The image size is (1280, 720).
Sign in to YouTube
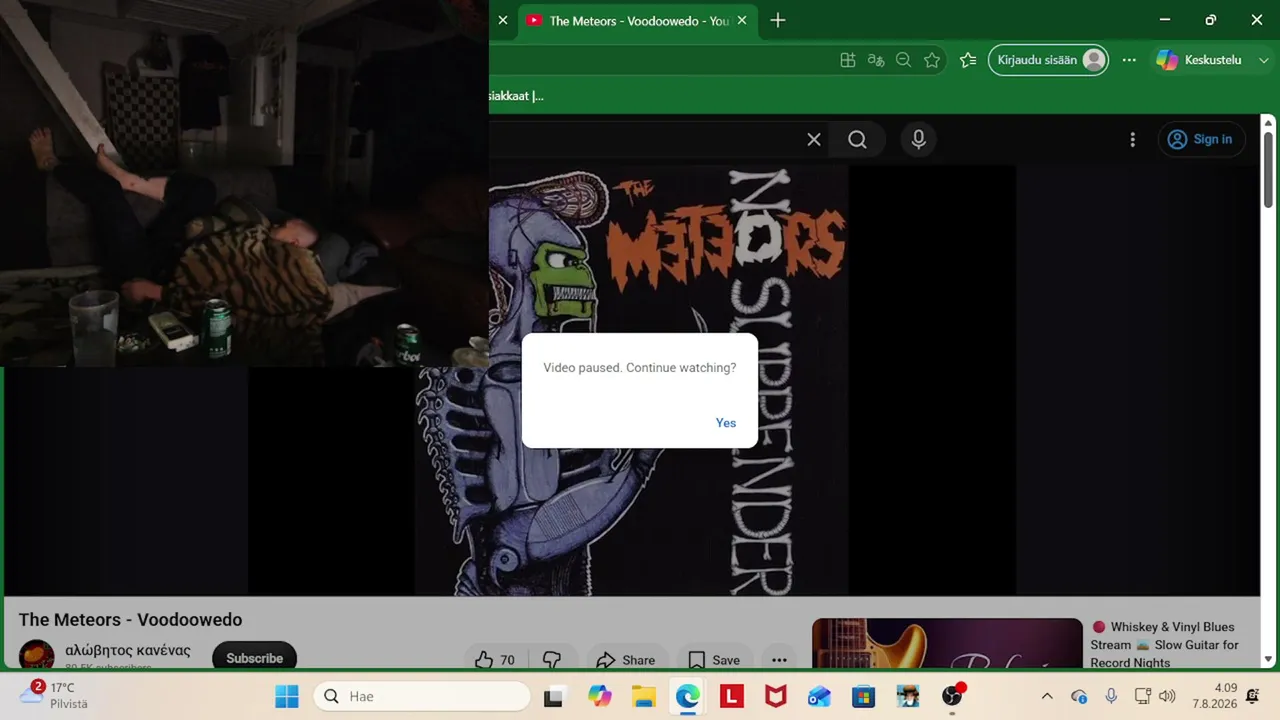[x=1200, y=140]
